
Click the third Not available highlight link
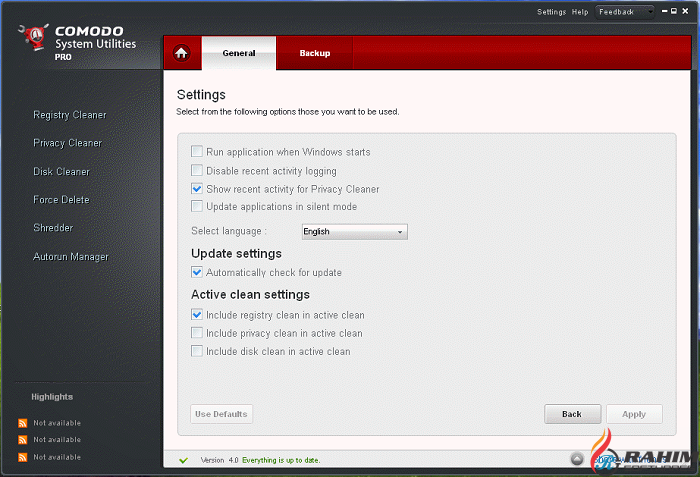[57, 457]
